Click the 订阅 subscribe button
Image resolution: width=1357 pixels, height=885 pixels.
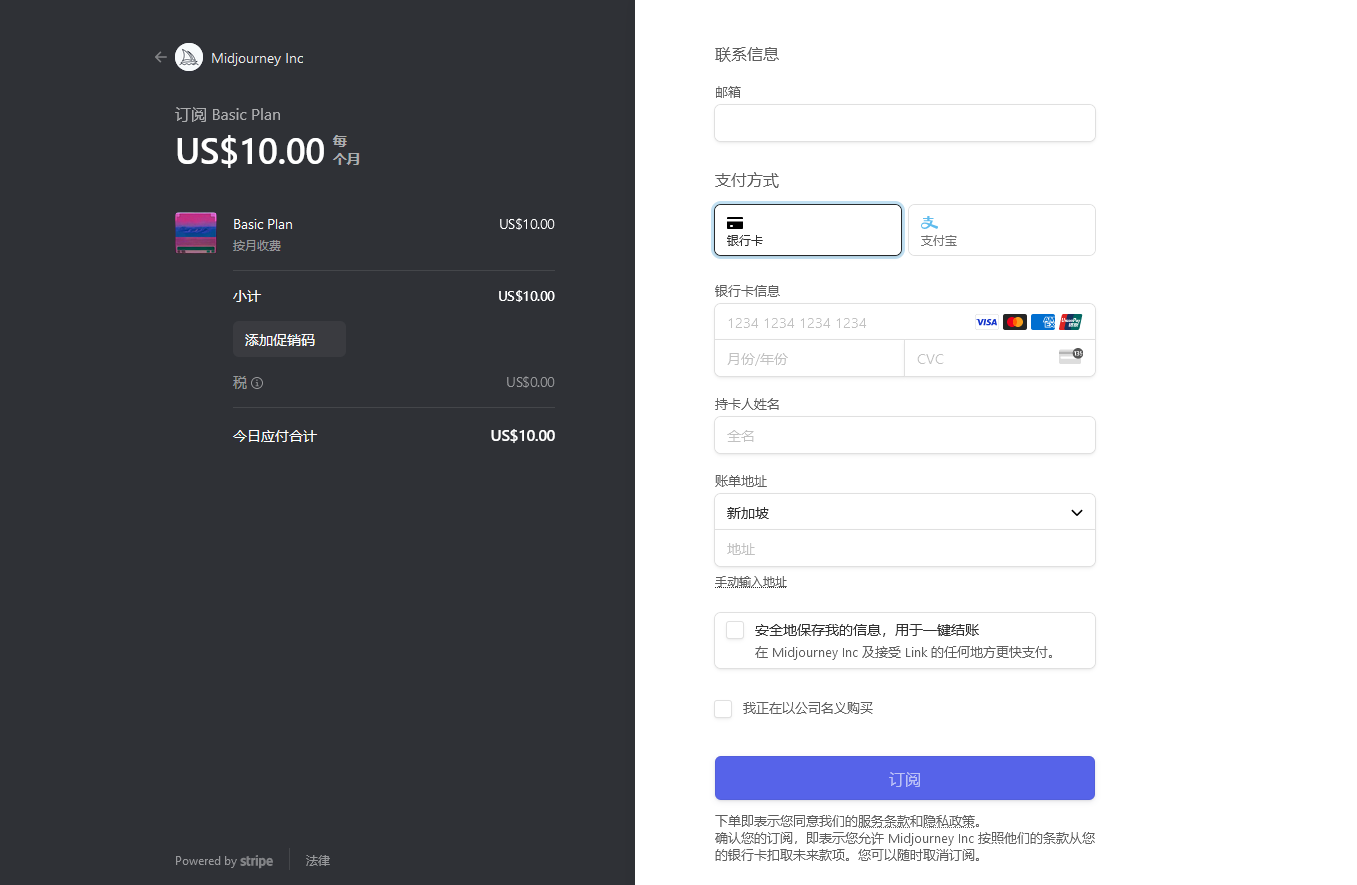tap(905, 778)
